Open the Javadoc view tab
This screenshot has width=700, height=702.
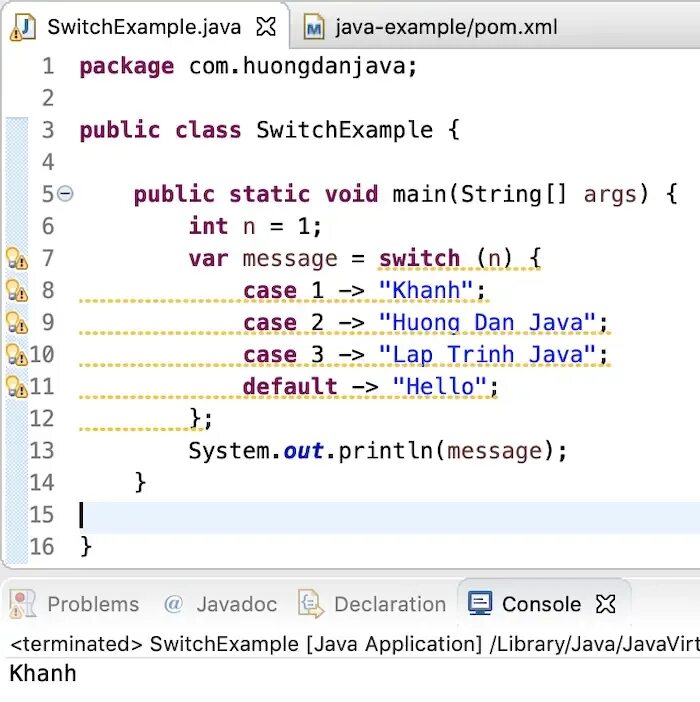(x=220, y=604)
